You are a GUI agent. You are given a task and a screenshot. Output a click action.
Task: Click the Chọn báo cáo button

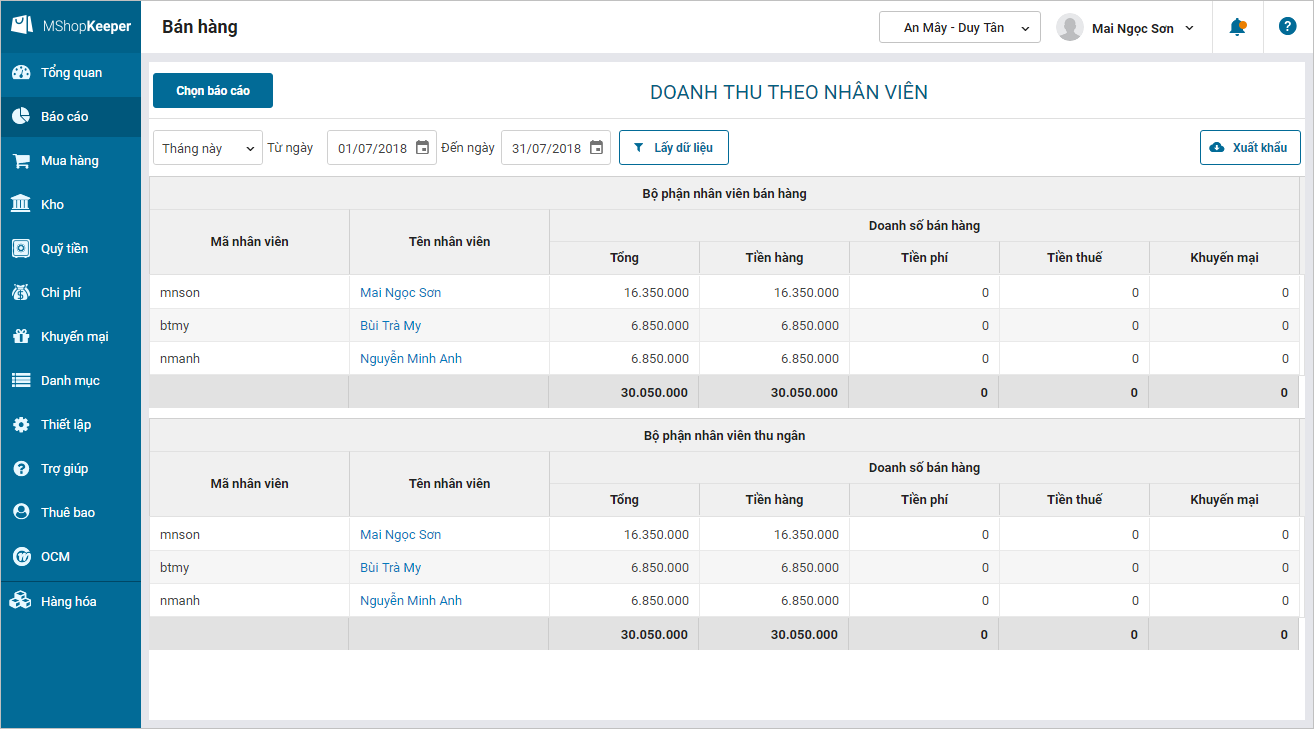click(x=213, y=91)
